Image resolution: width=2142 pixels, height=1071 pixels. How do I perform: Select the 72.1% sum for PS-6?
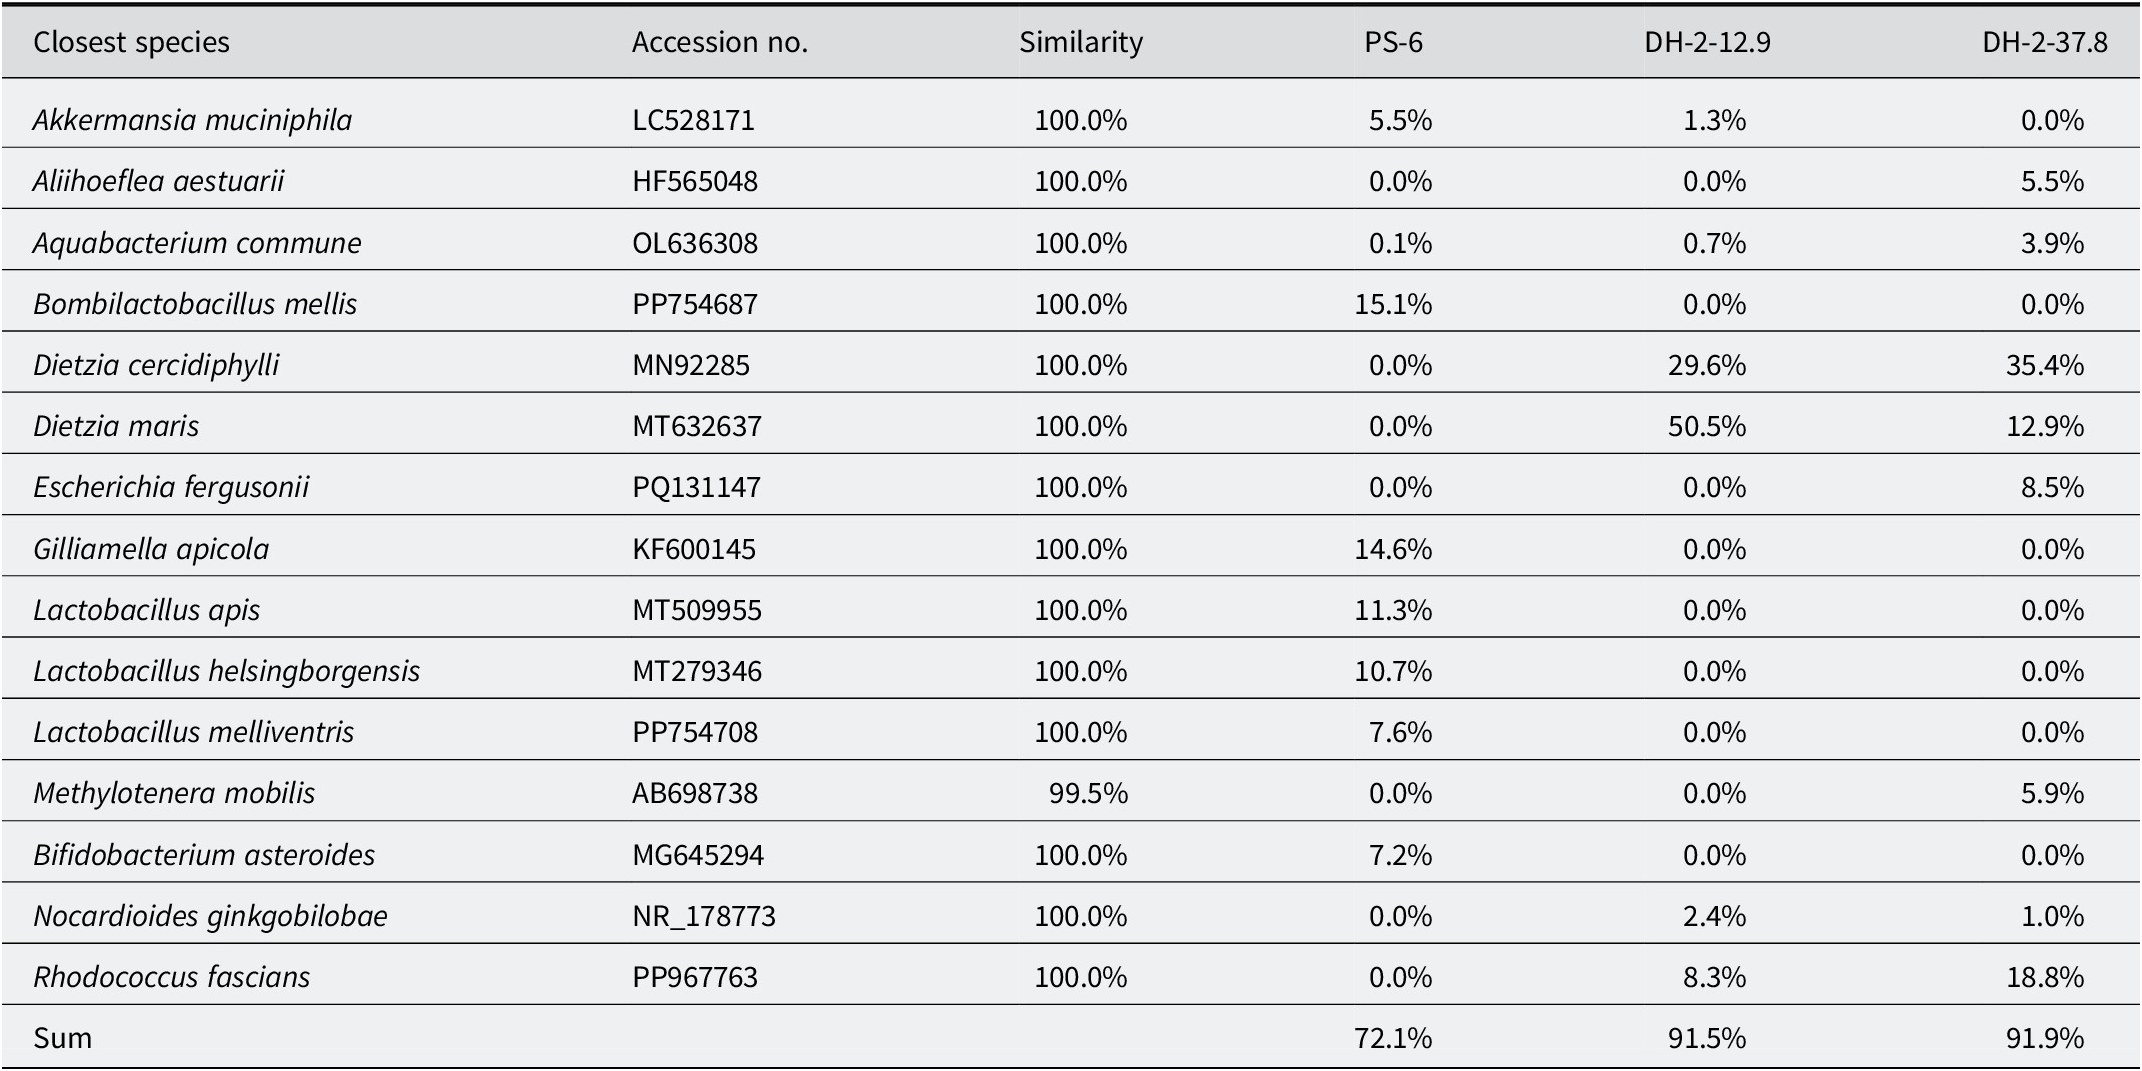[x=1393, y=1038]
